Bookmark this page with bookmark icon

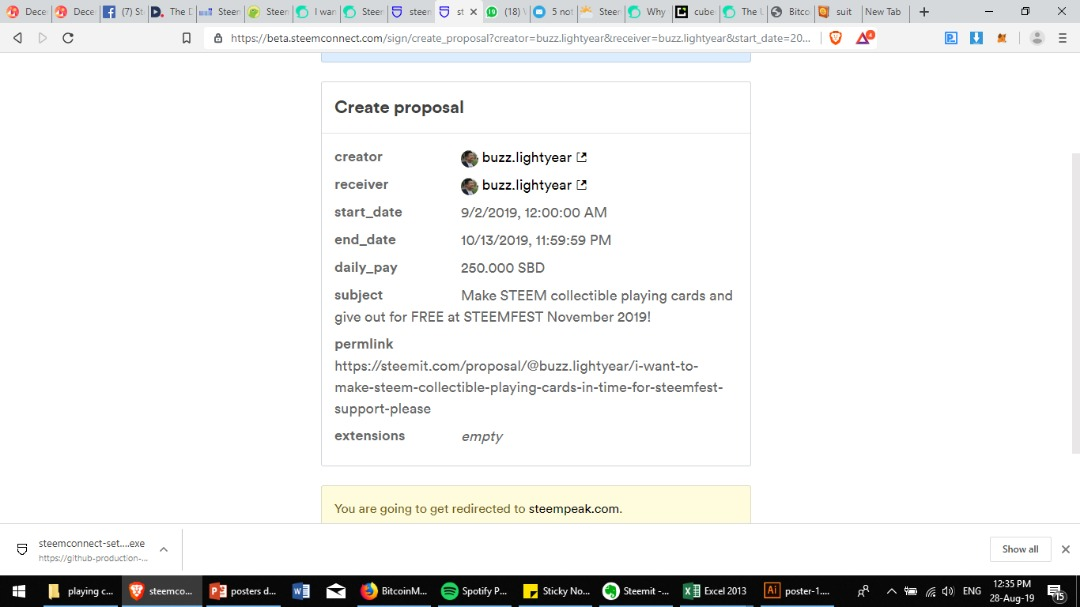coord(186,38)
